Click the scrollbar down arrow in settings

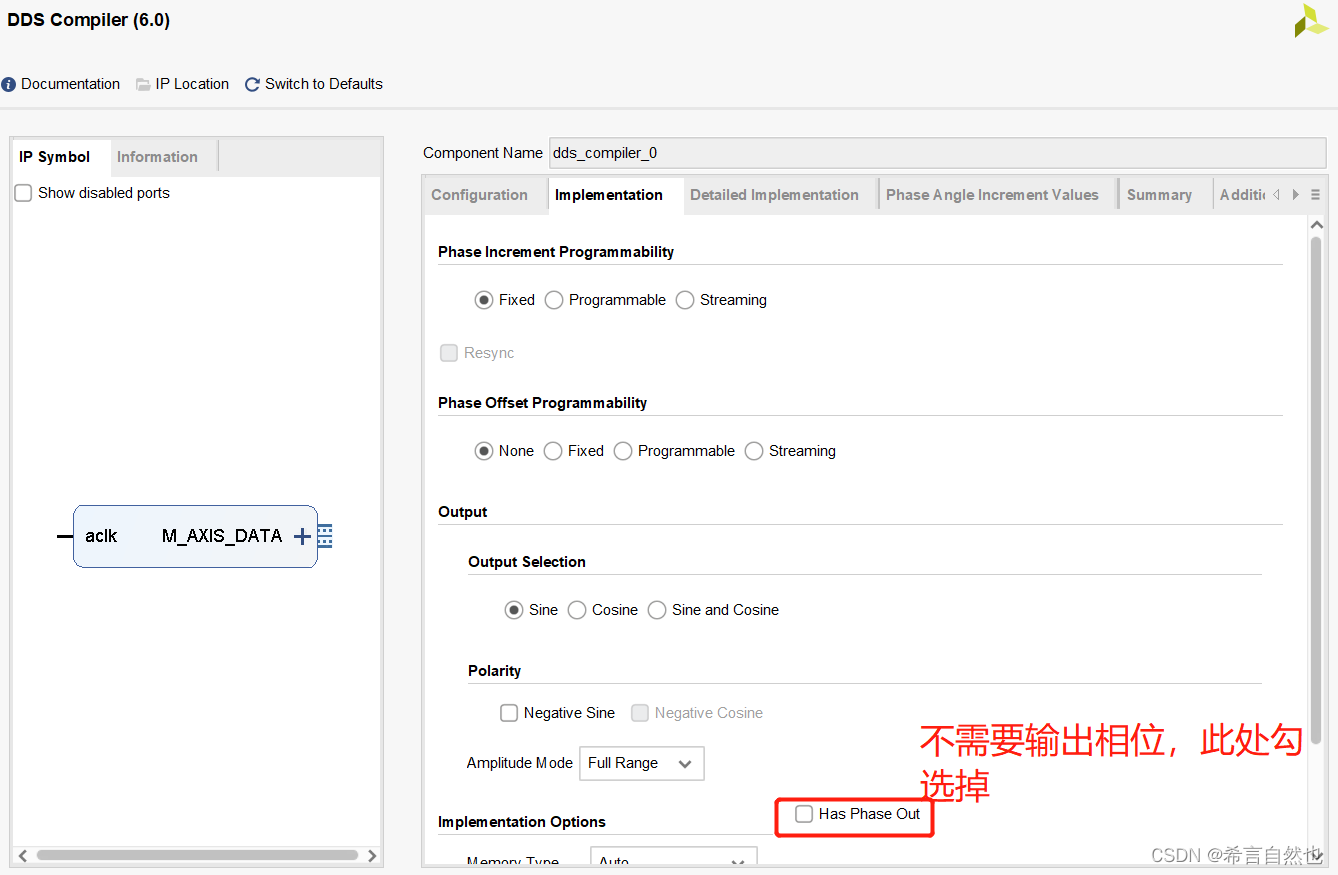click(x=1316, y=855)
